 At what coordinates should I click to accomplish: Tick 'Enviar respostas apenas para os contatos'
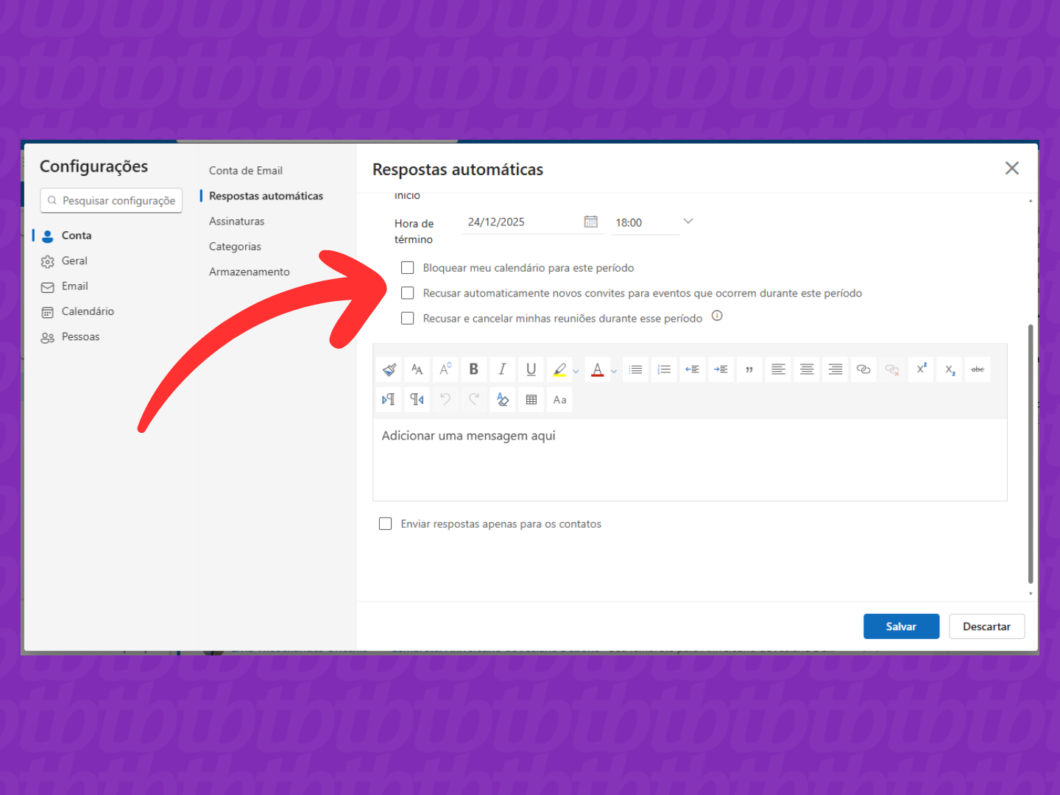tap(385, 524)
